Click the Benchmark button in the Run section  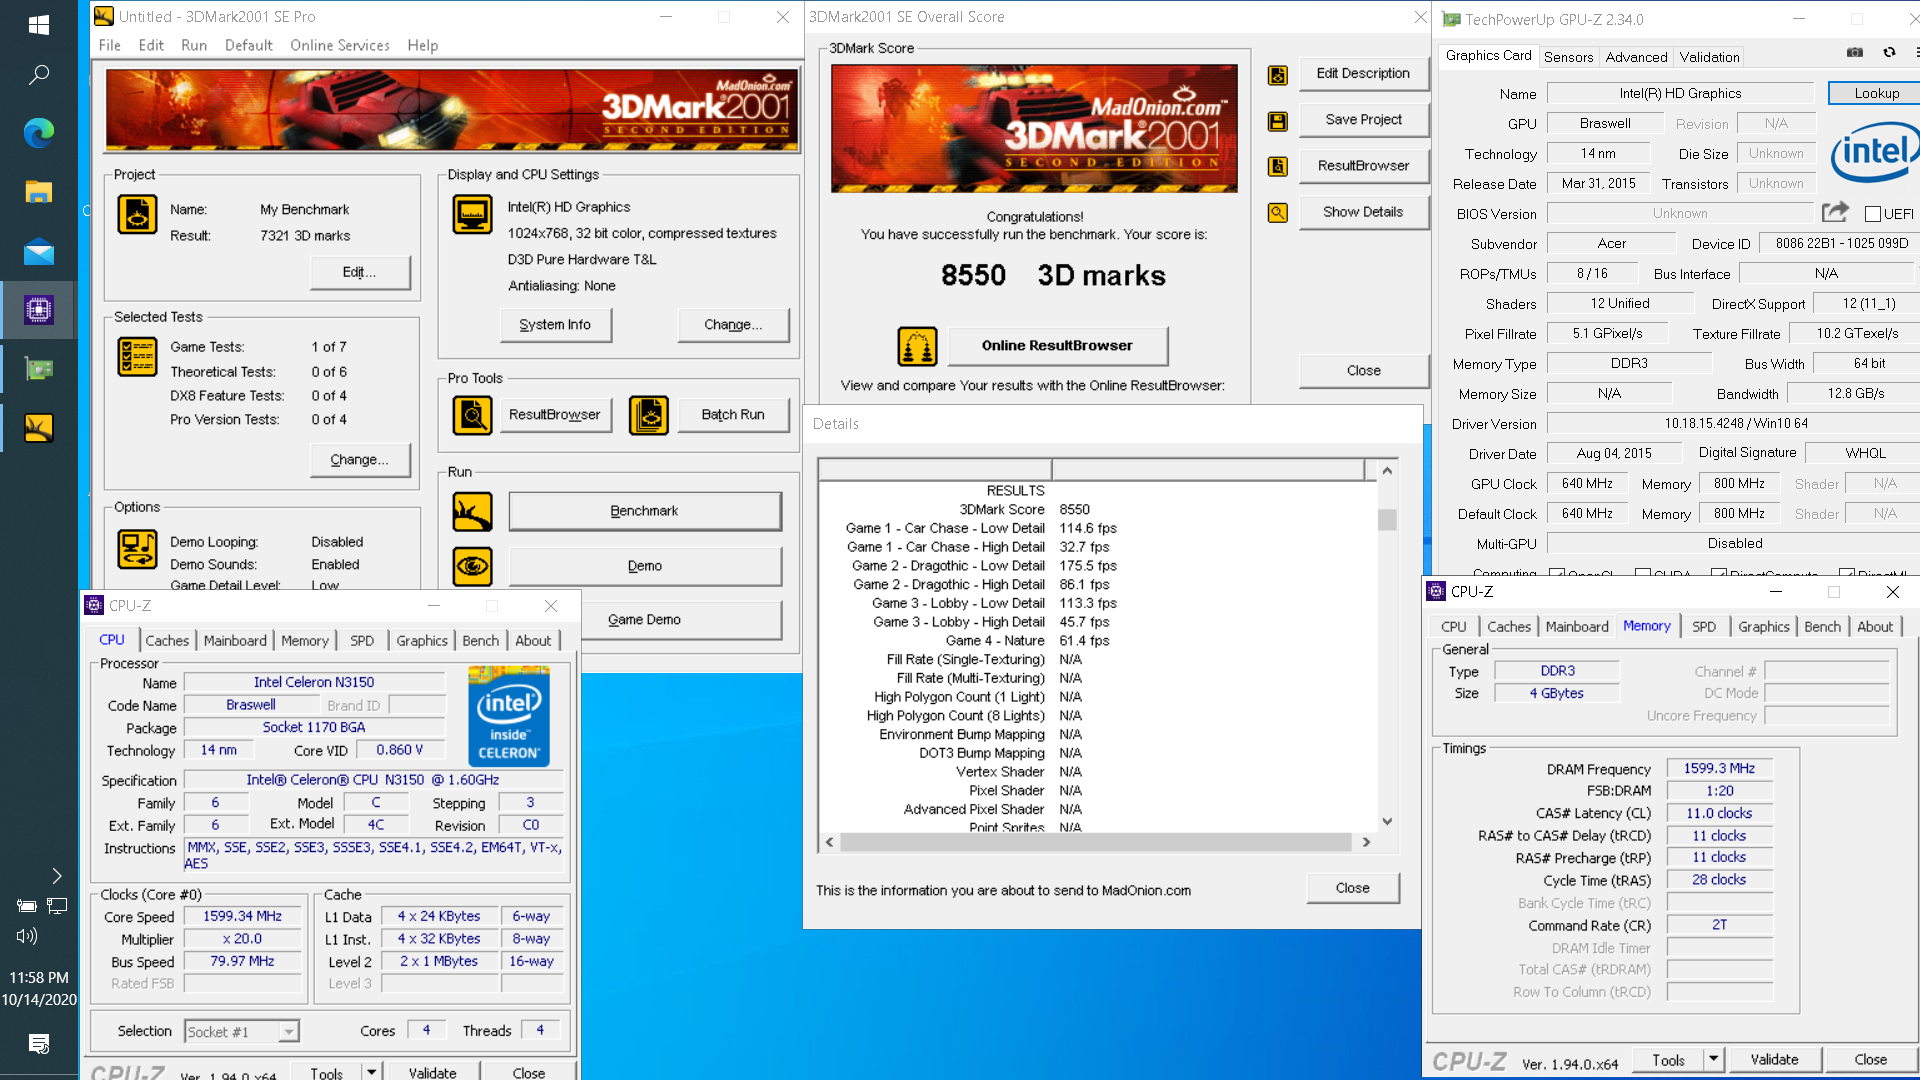(x=645, y=511)
